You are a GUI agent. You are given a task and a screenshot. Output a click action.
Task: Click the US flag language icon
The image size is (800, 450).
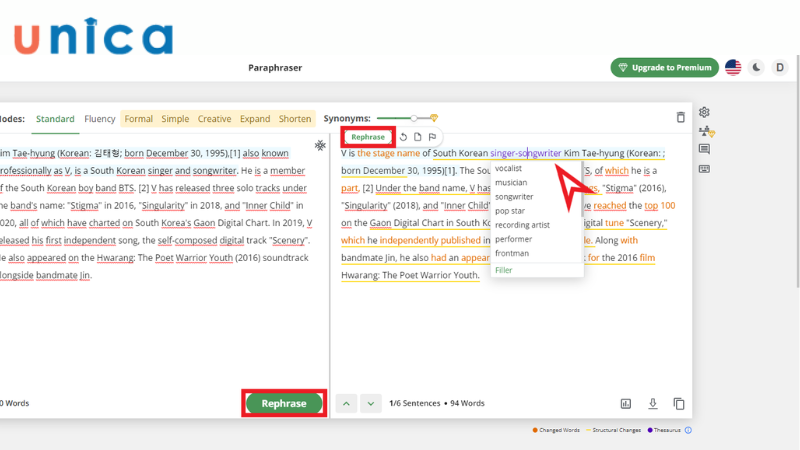coord(733,67)
